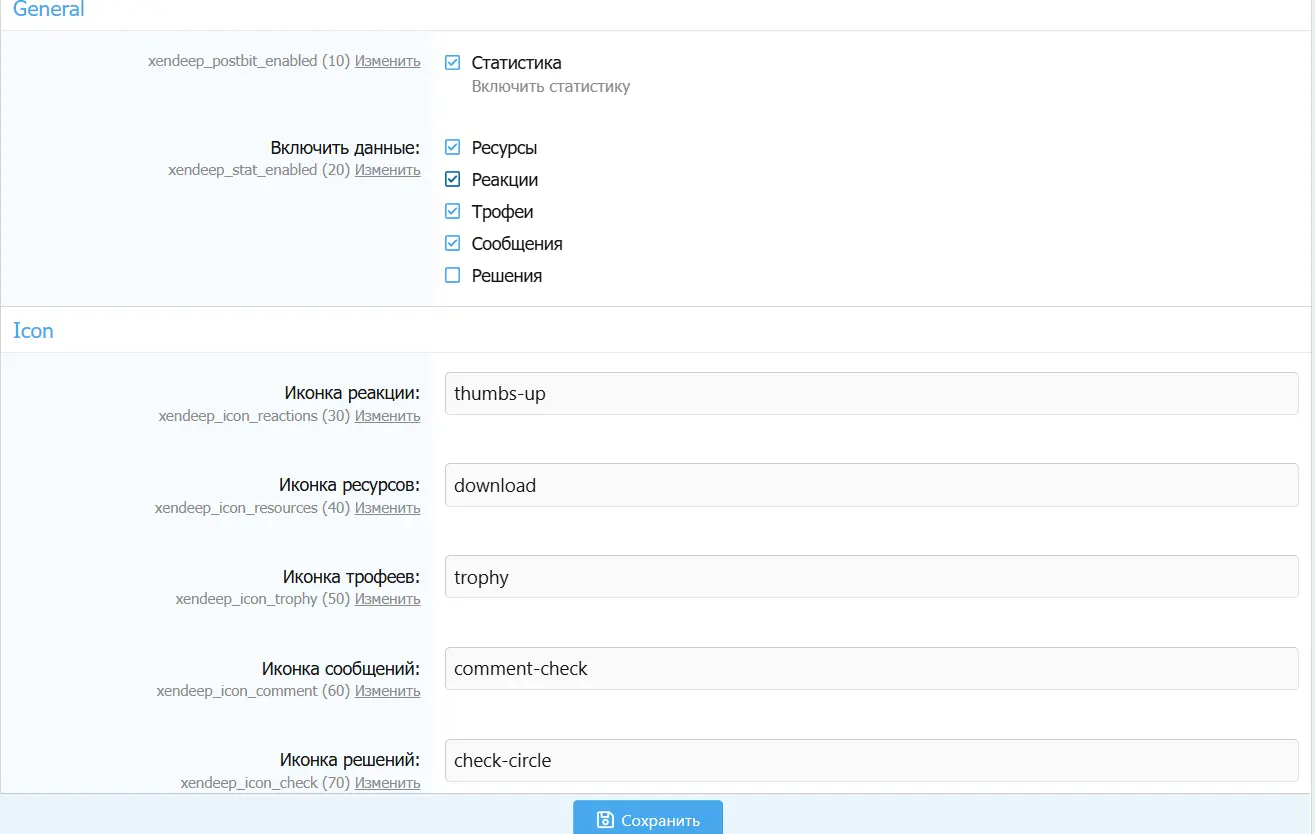1315x834 pixels.
Task: Uncheck the Ресурсы checkbox
Action: 453,148
